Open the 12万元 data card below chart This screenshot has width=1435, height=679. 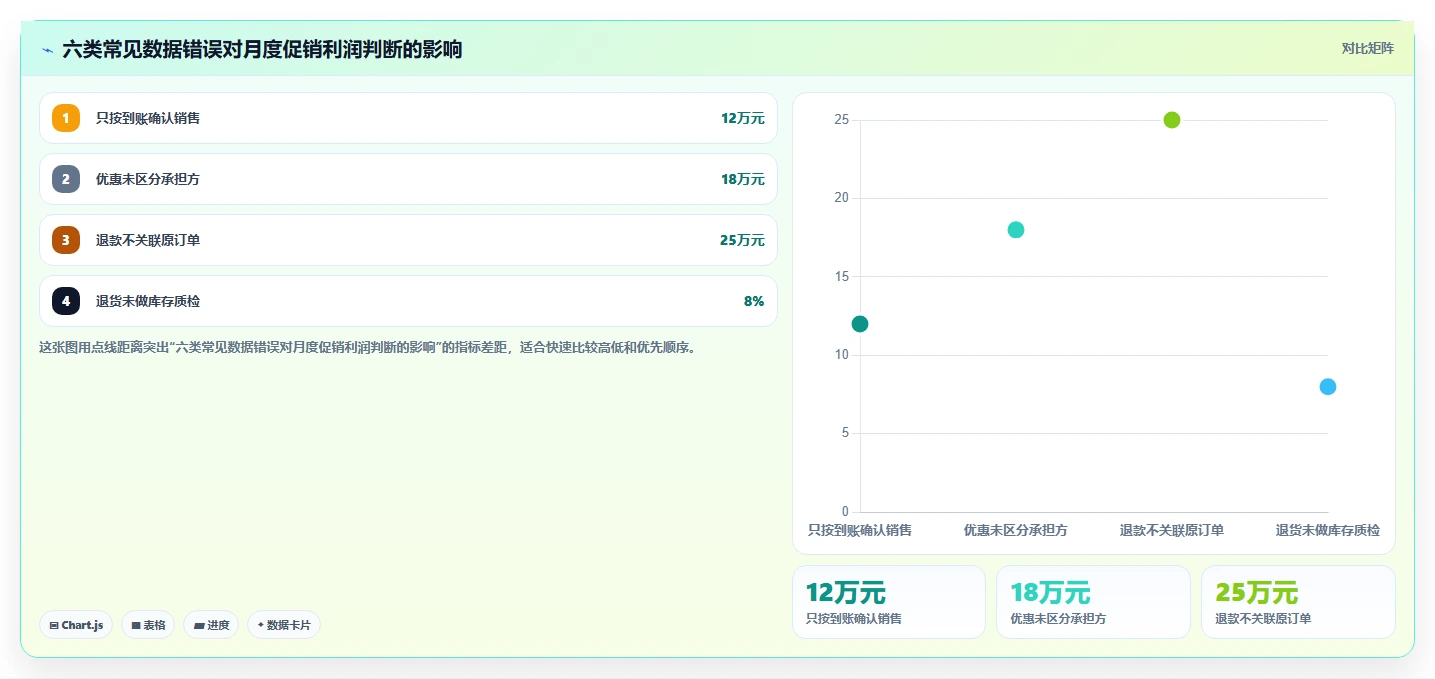coord(889,602)
